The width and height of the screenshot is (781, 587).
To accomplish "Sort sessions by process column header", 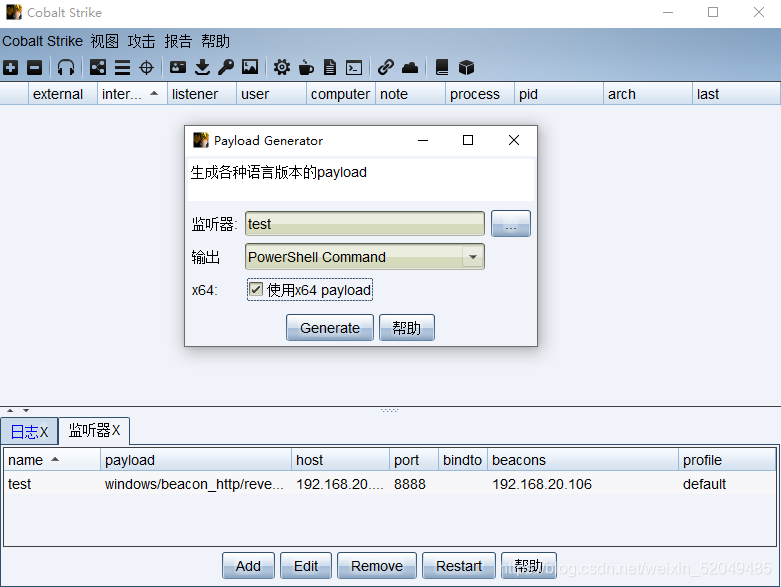I will (x=480, y=94).
